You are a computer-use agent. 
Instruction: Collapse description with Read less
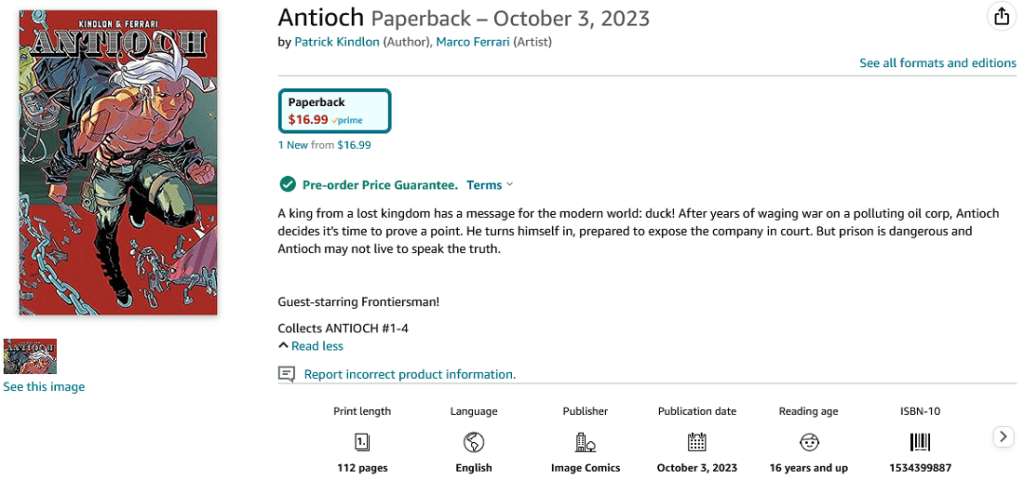(x=316, y=346)
